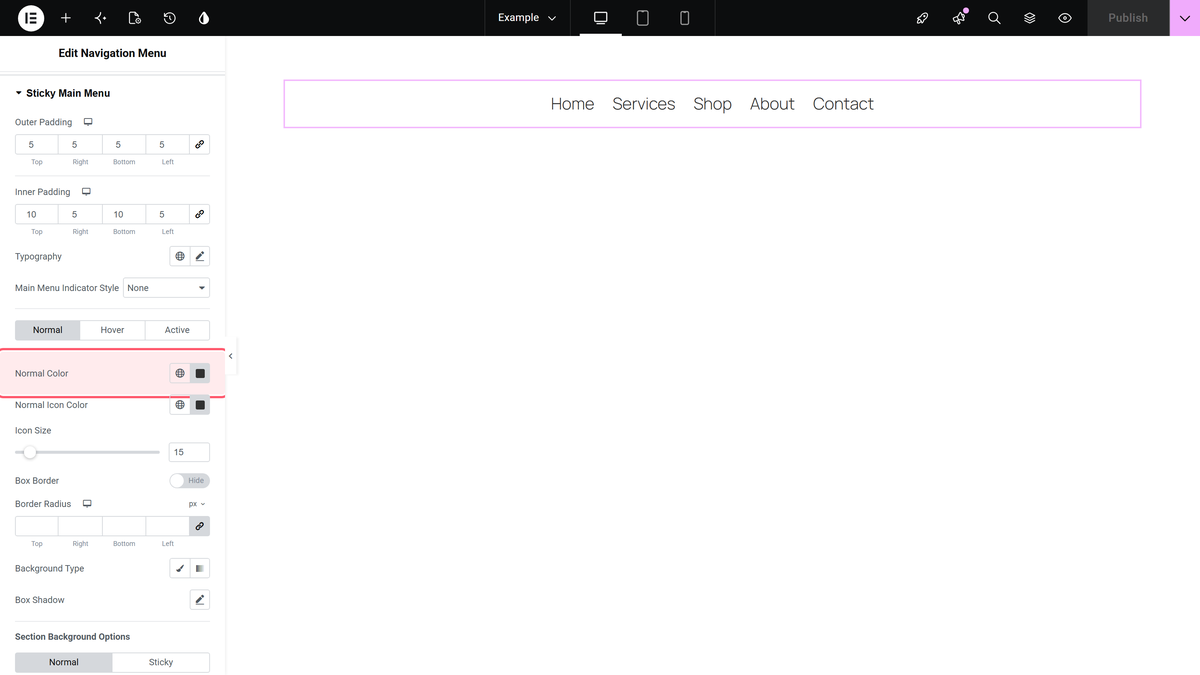This screenshot has width=1200, height=675.
Task: Toggle the Box Border switch
Action: click(x=189, y=481)
